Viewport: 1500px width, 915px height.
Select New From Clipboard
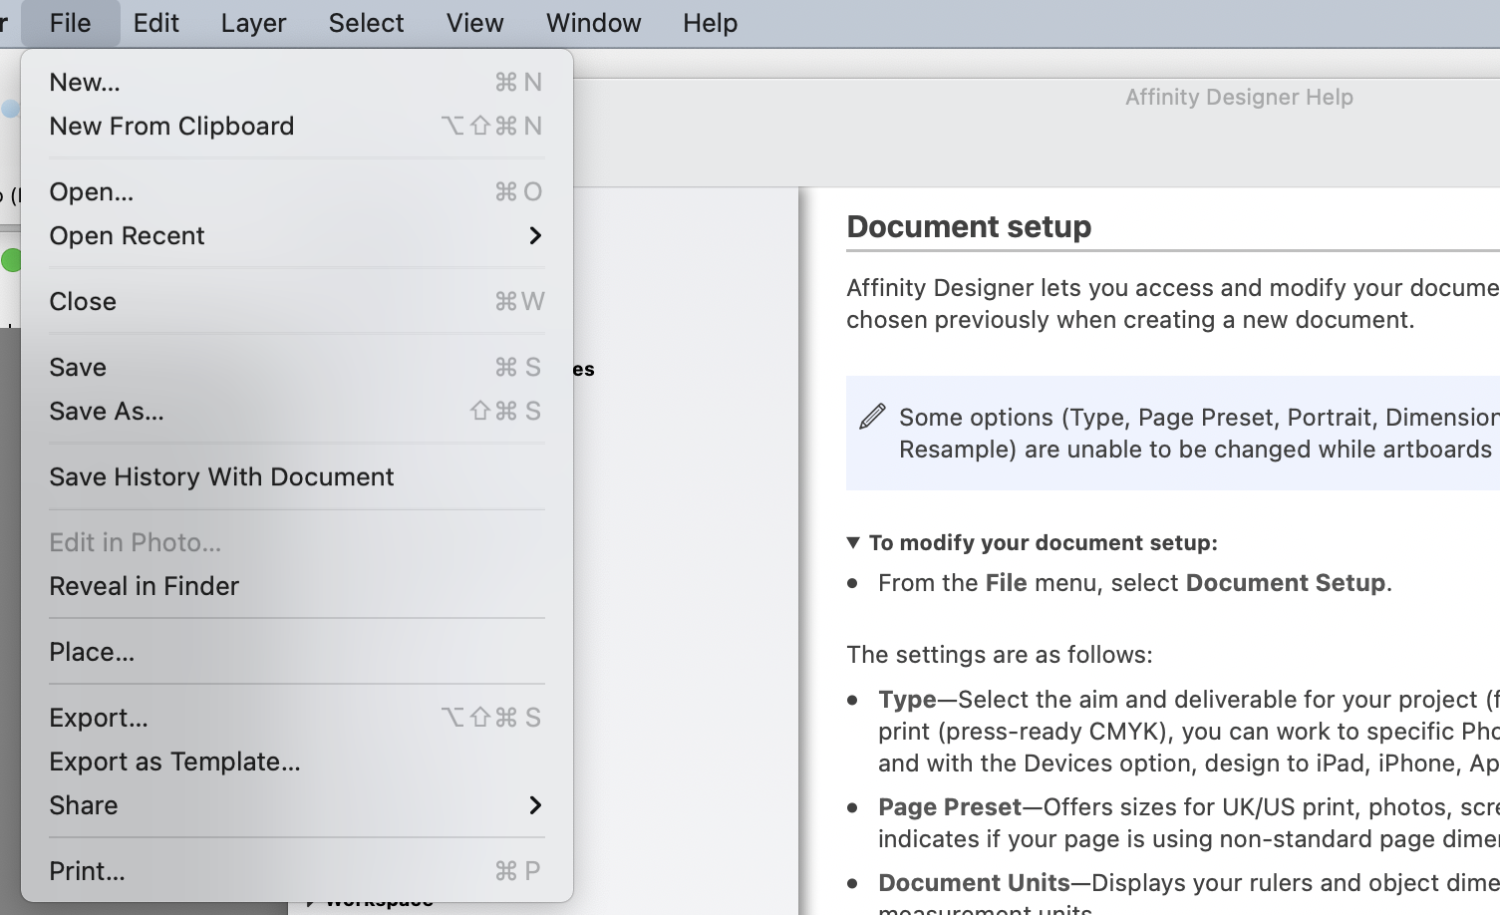coord(297,126)
